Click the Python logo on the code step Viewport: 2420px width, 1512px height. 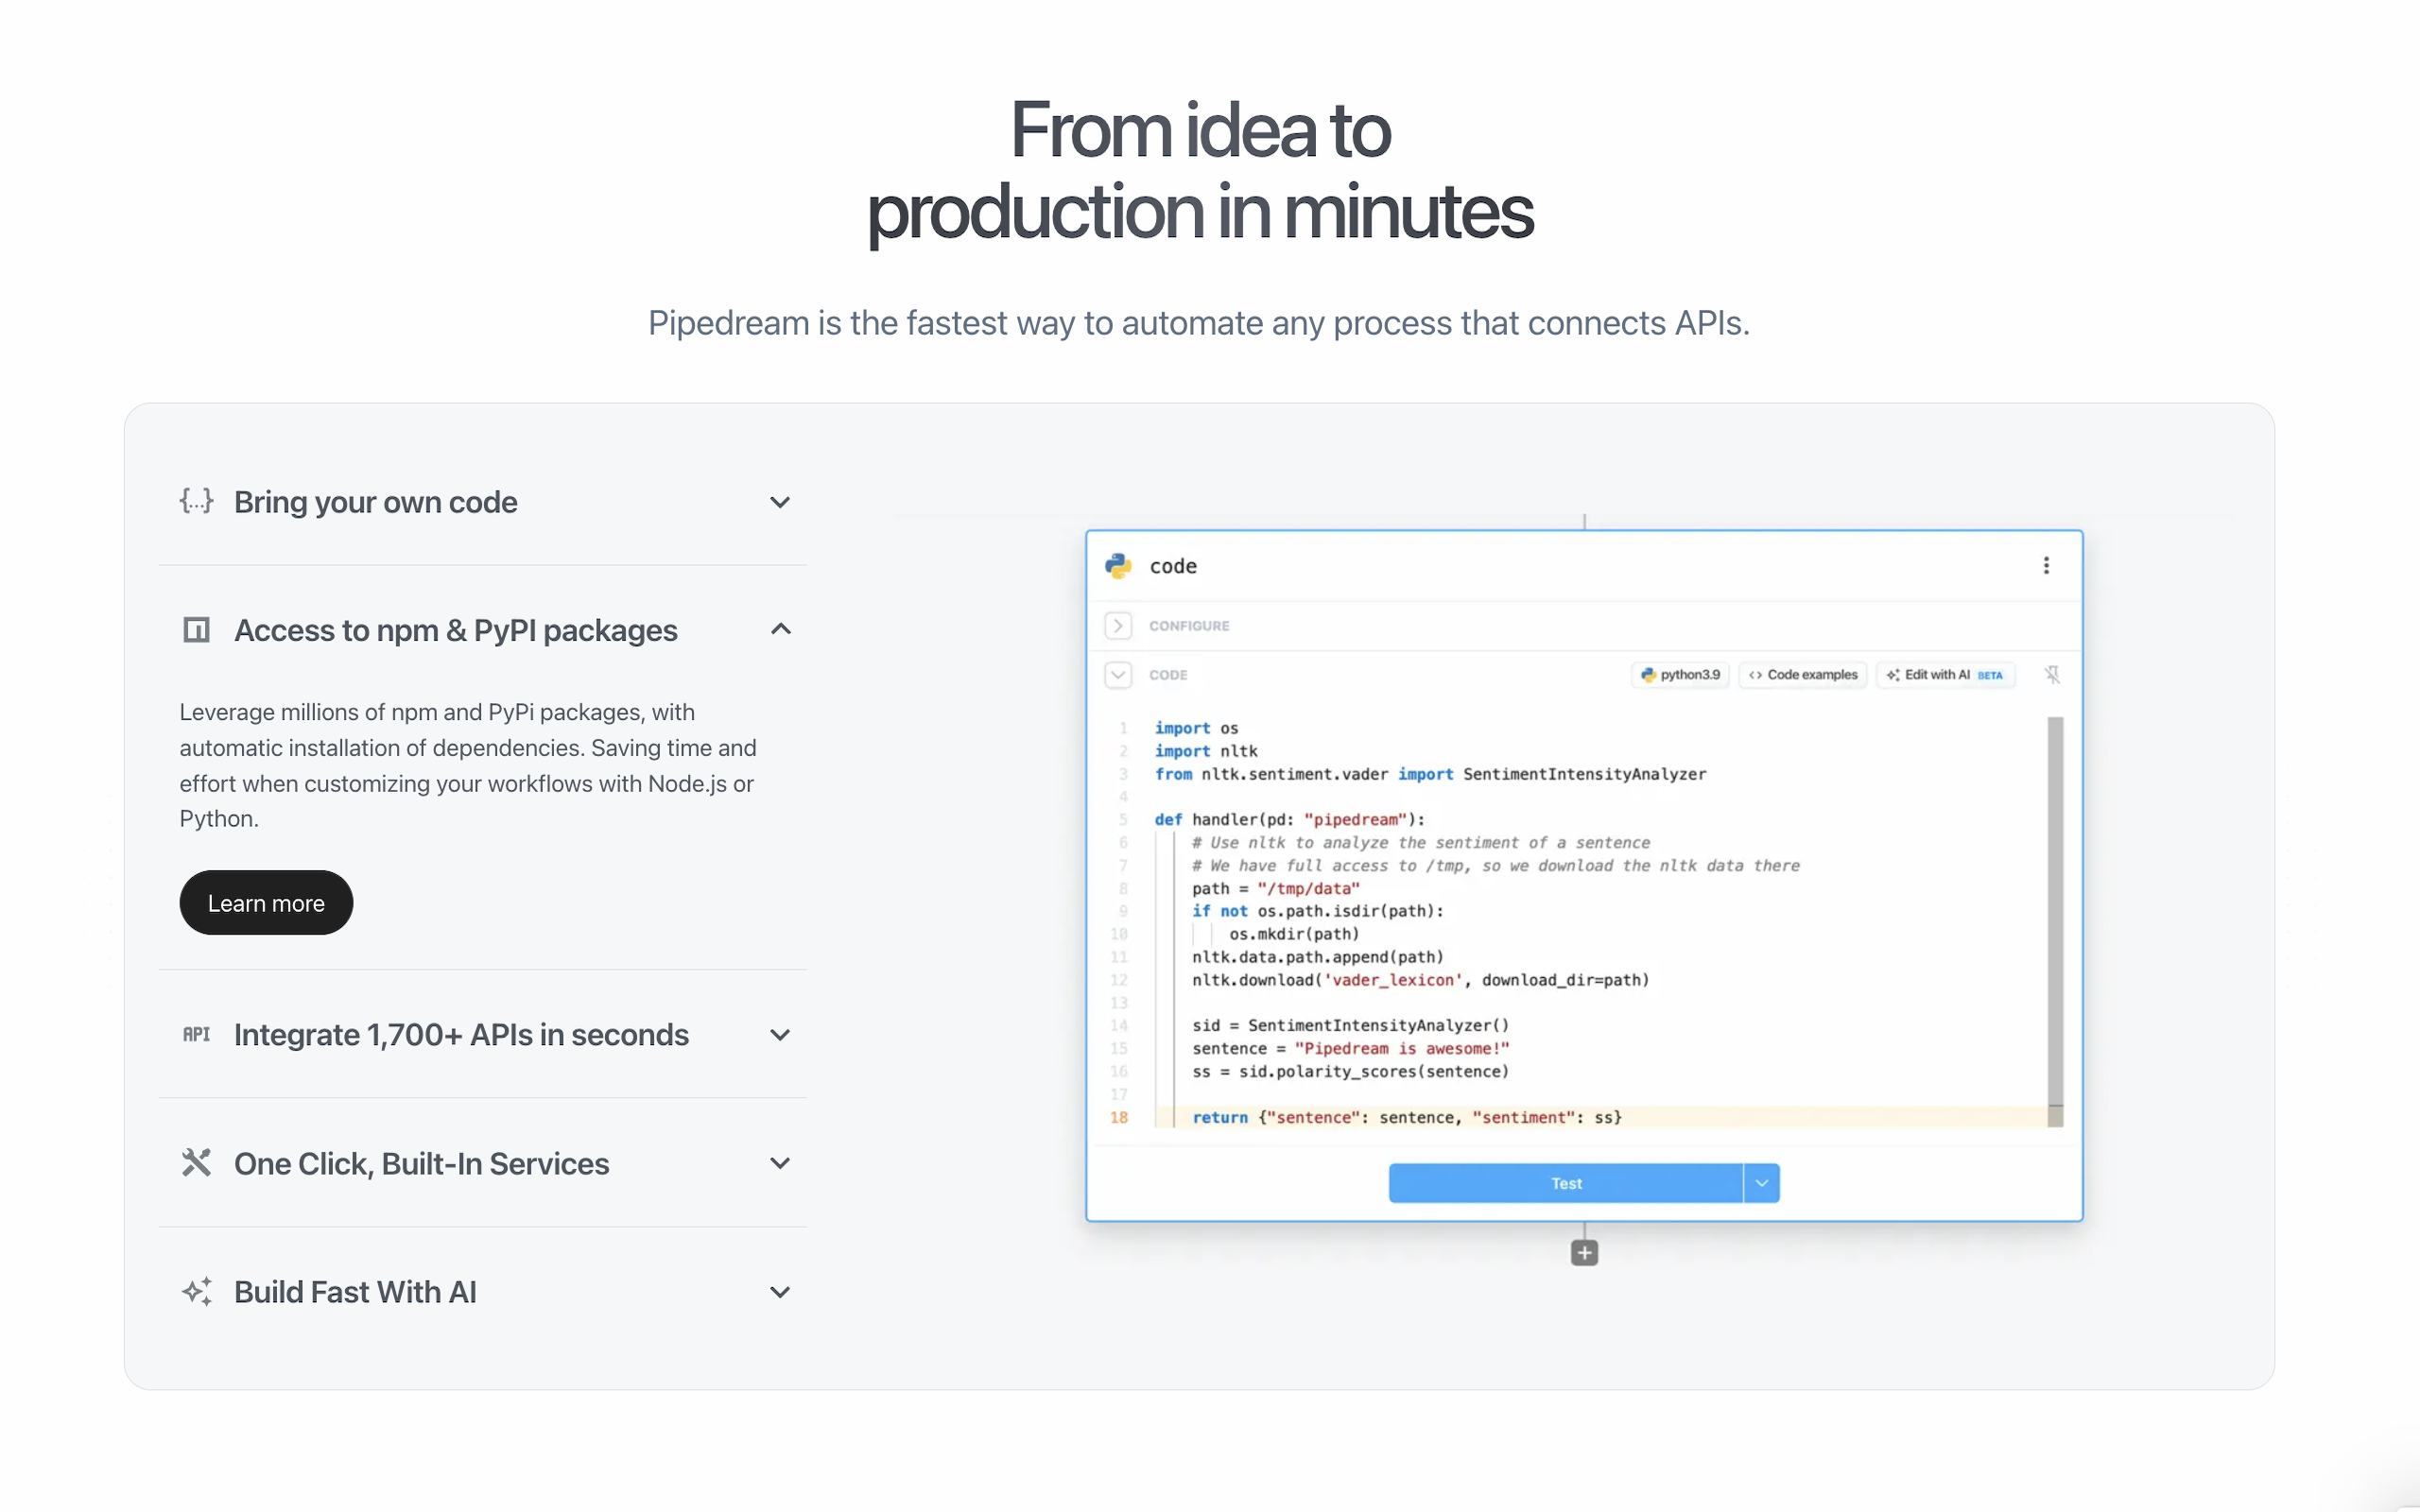point(1118,565)
